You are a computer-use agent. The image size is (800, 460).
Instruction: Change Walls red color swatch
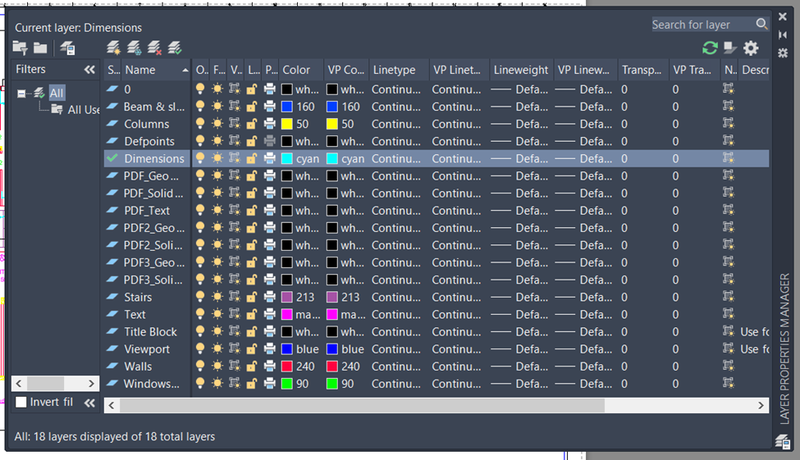click(287, 366)
